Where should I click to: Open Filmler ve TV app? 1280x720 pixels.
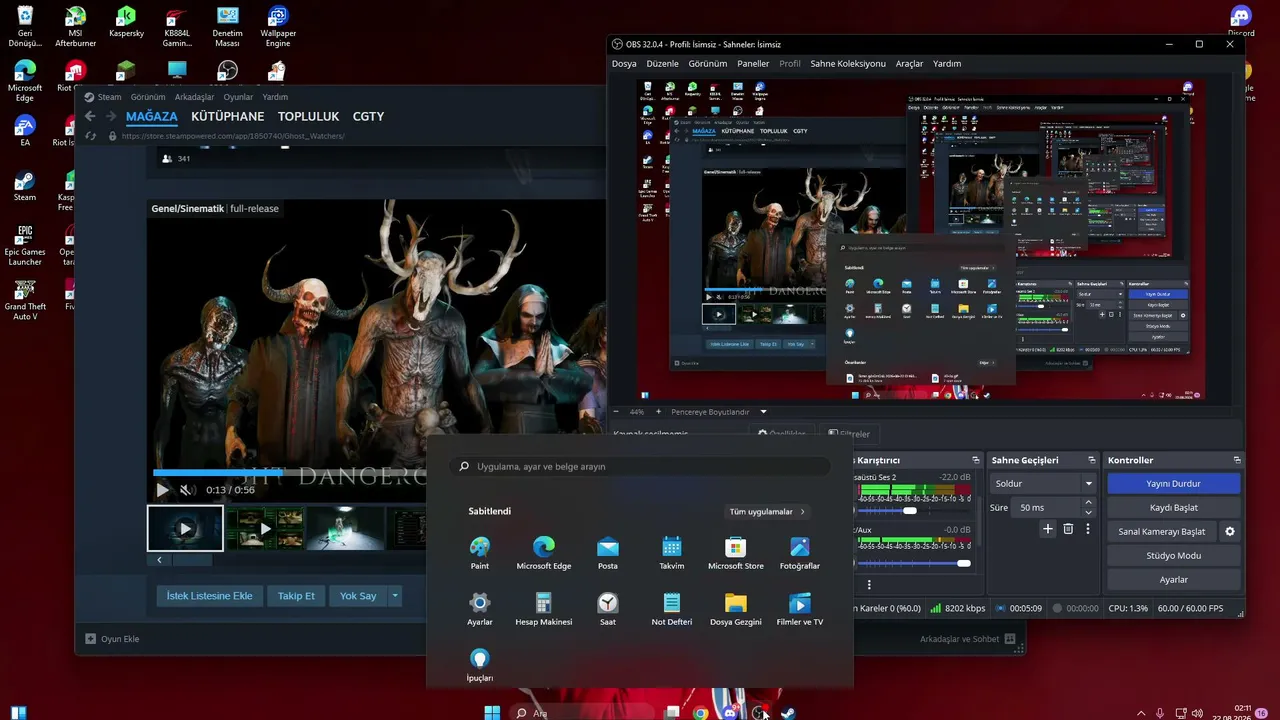click(800, 608)
